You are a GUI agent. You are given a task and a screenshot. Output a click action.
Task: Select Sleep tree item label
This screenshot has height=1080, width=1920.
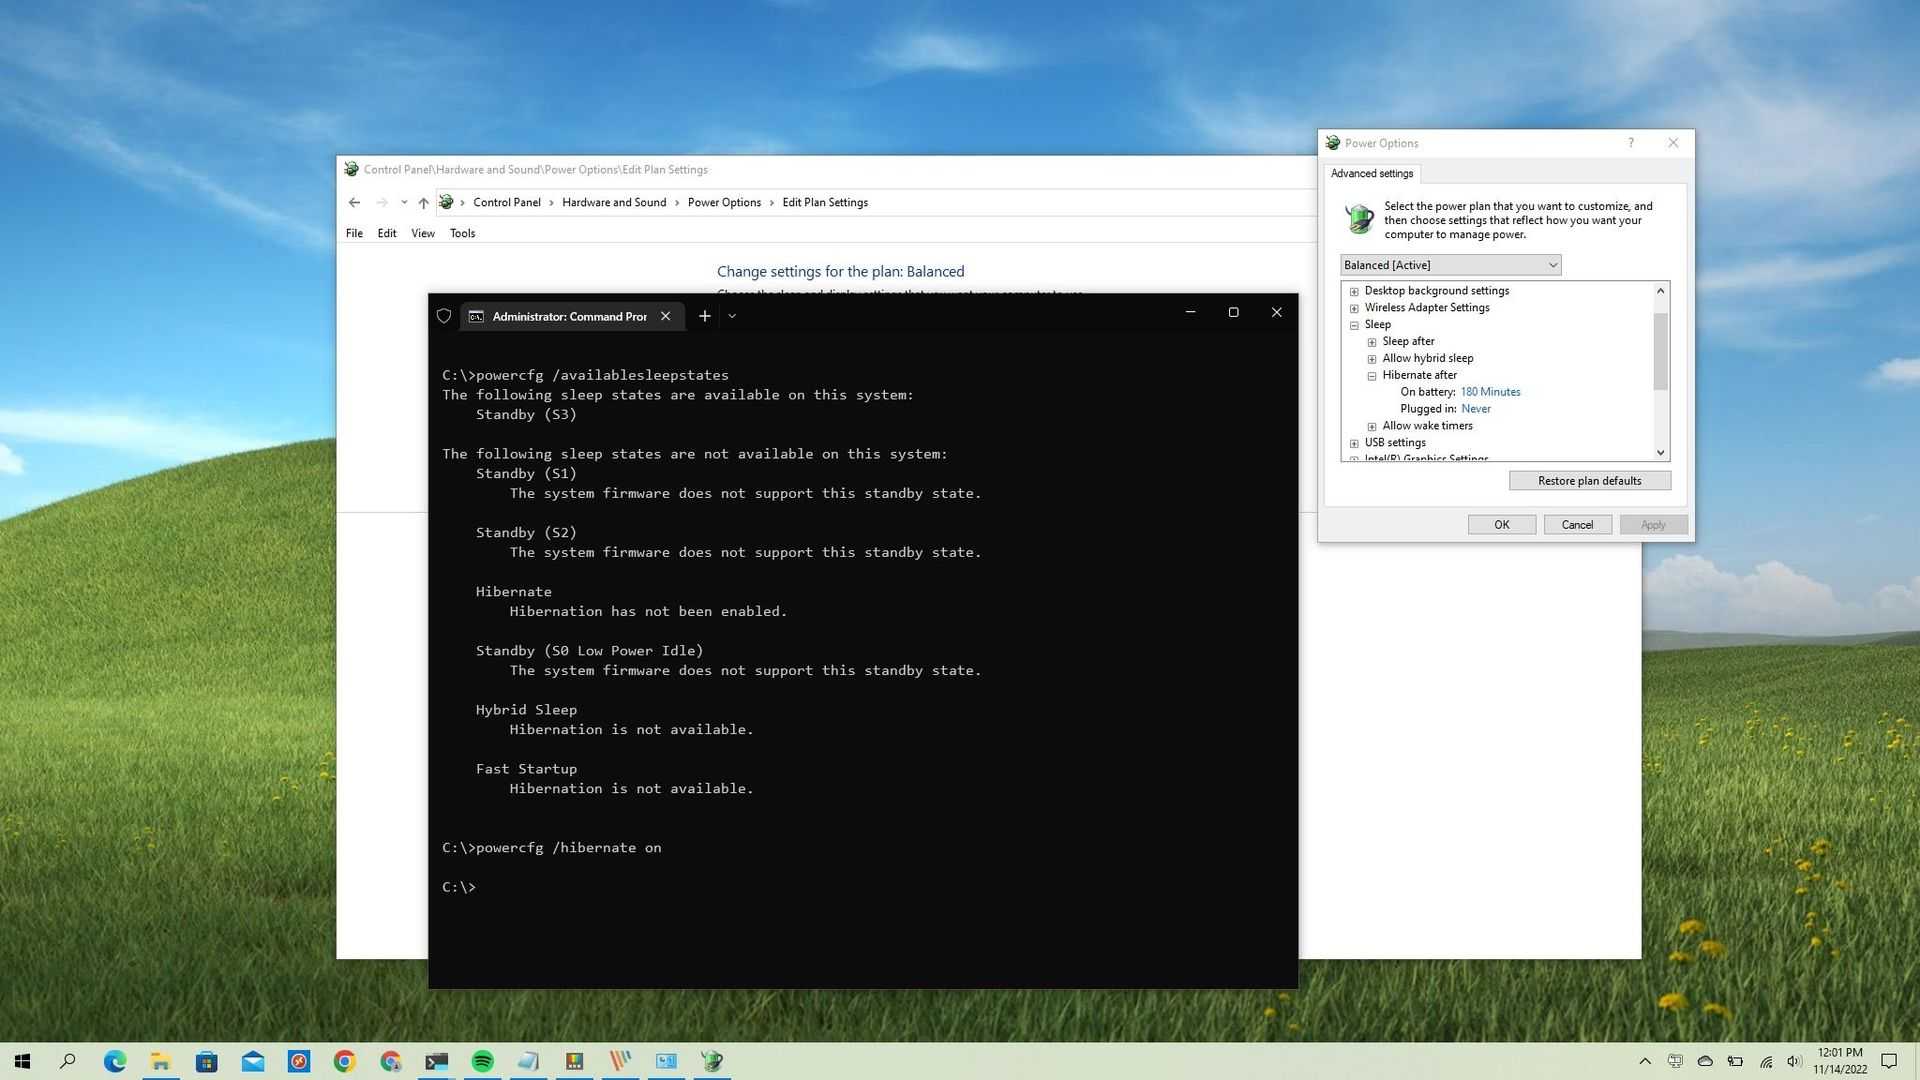[1377, 325]
